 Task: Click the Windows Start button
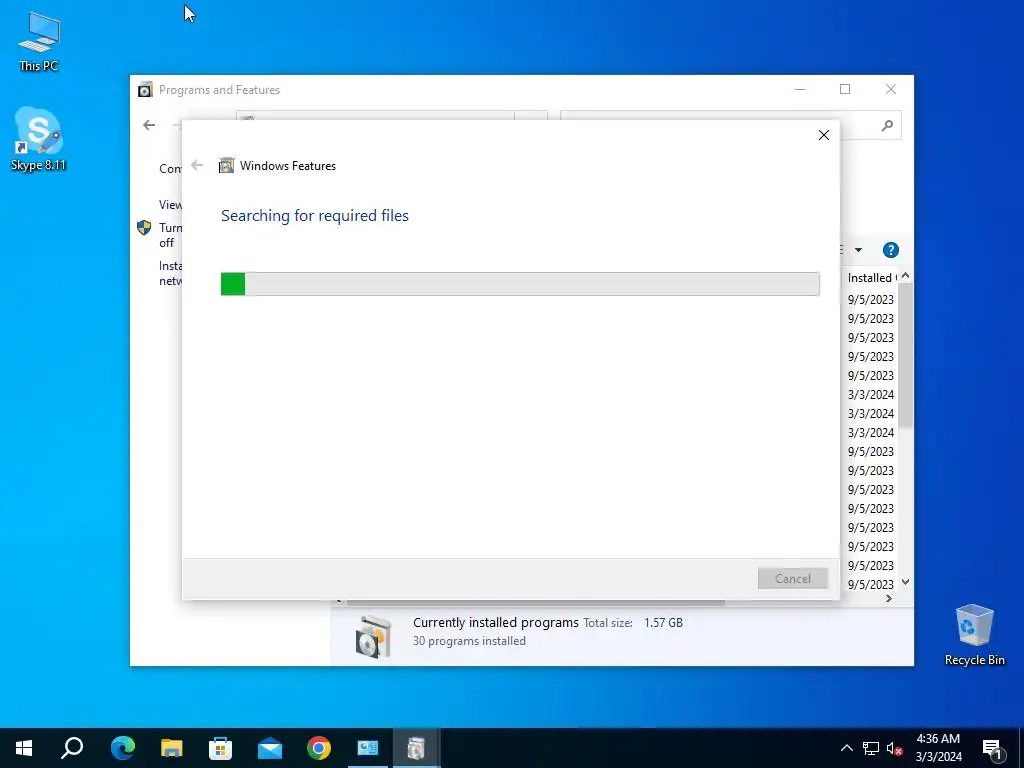[x=24, y=748]
